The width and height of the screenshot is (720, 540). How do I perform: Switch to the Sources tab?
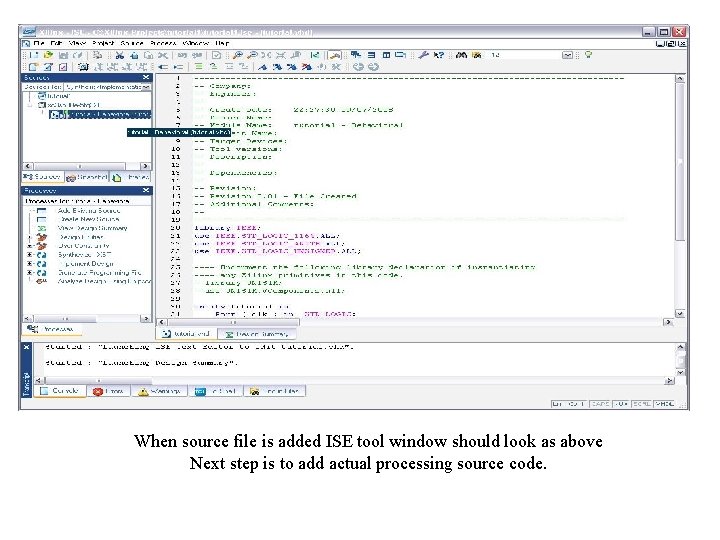point(42,177)
